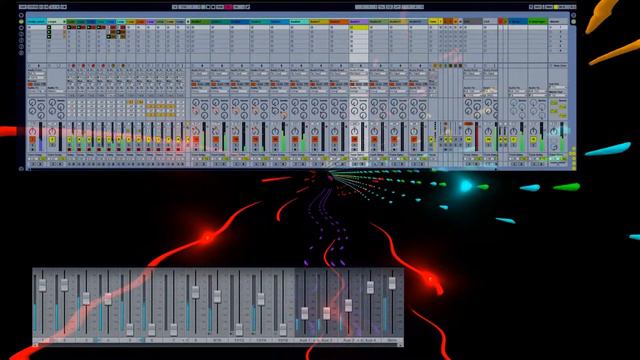Viewport: 640px width, 360px height.
Task: Open the Cue Out dropdown in Master track
Action: coord(558,87)
